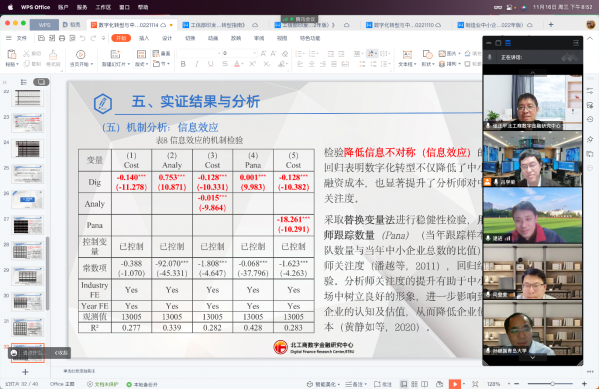
Task: Click the print icon in quick toolbar
Action: [62, 38]
